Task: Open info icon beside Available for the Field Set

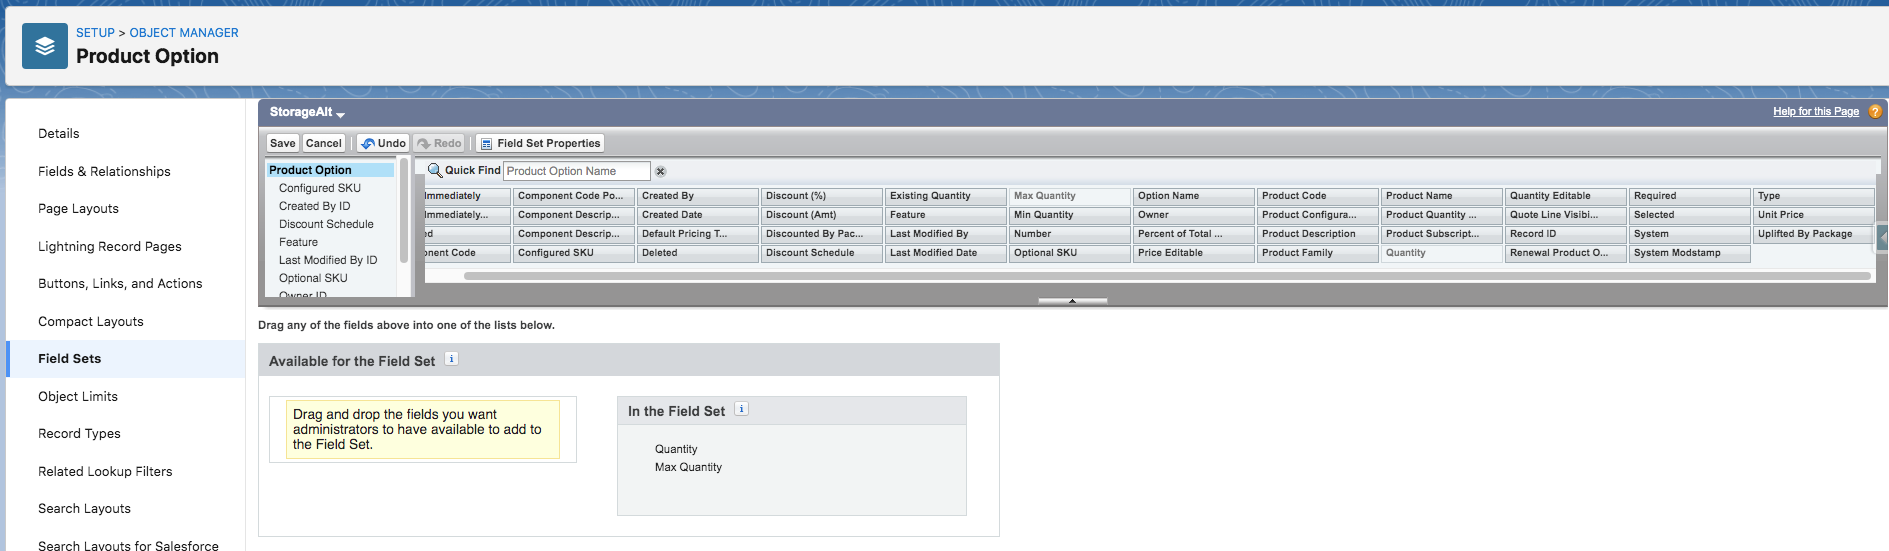Action: point(452,359)
